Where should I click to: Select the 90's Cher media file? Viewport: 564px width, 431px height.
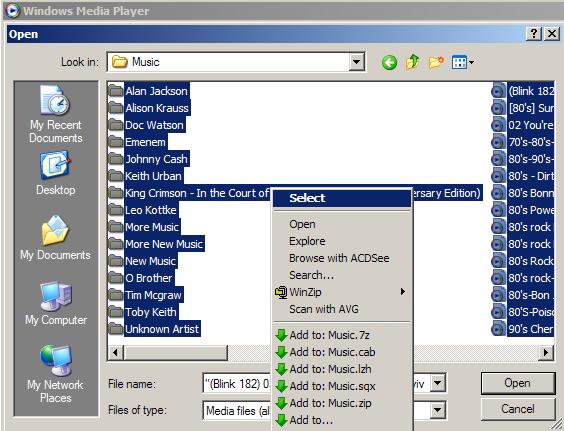(x=523, y=328)
